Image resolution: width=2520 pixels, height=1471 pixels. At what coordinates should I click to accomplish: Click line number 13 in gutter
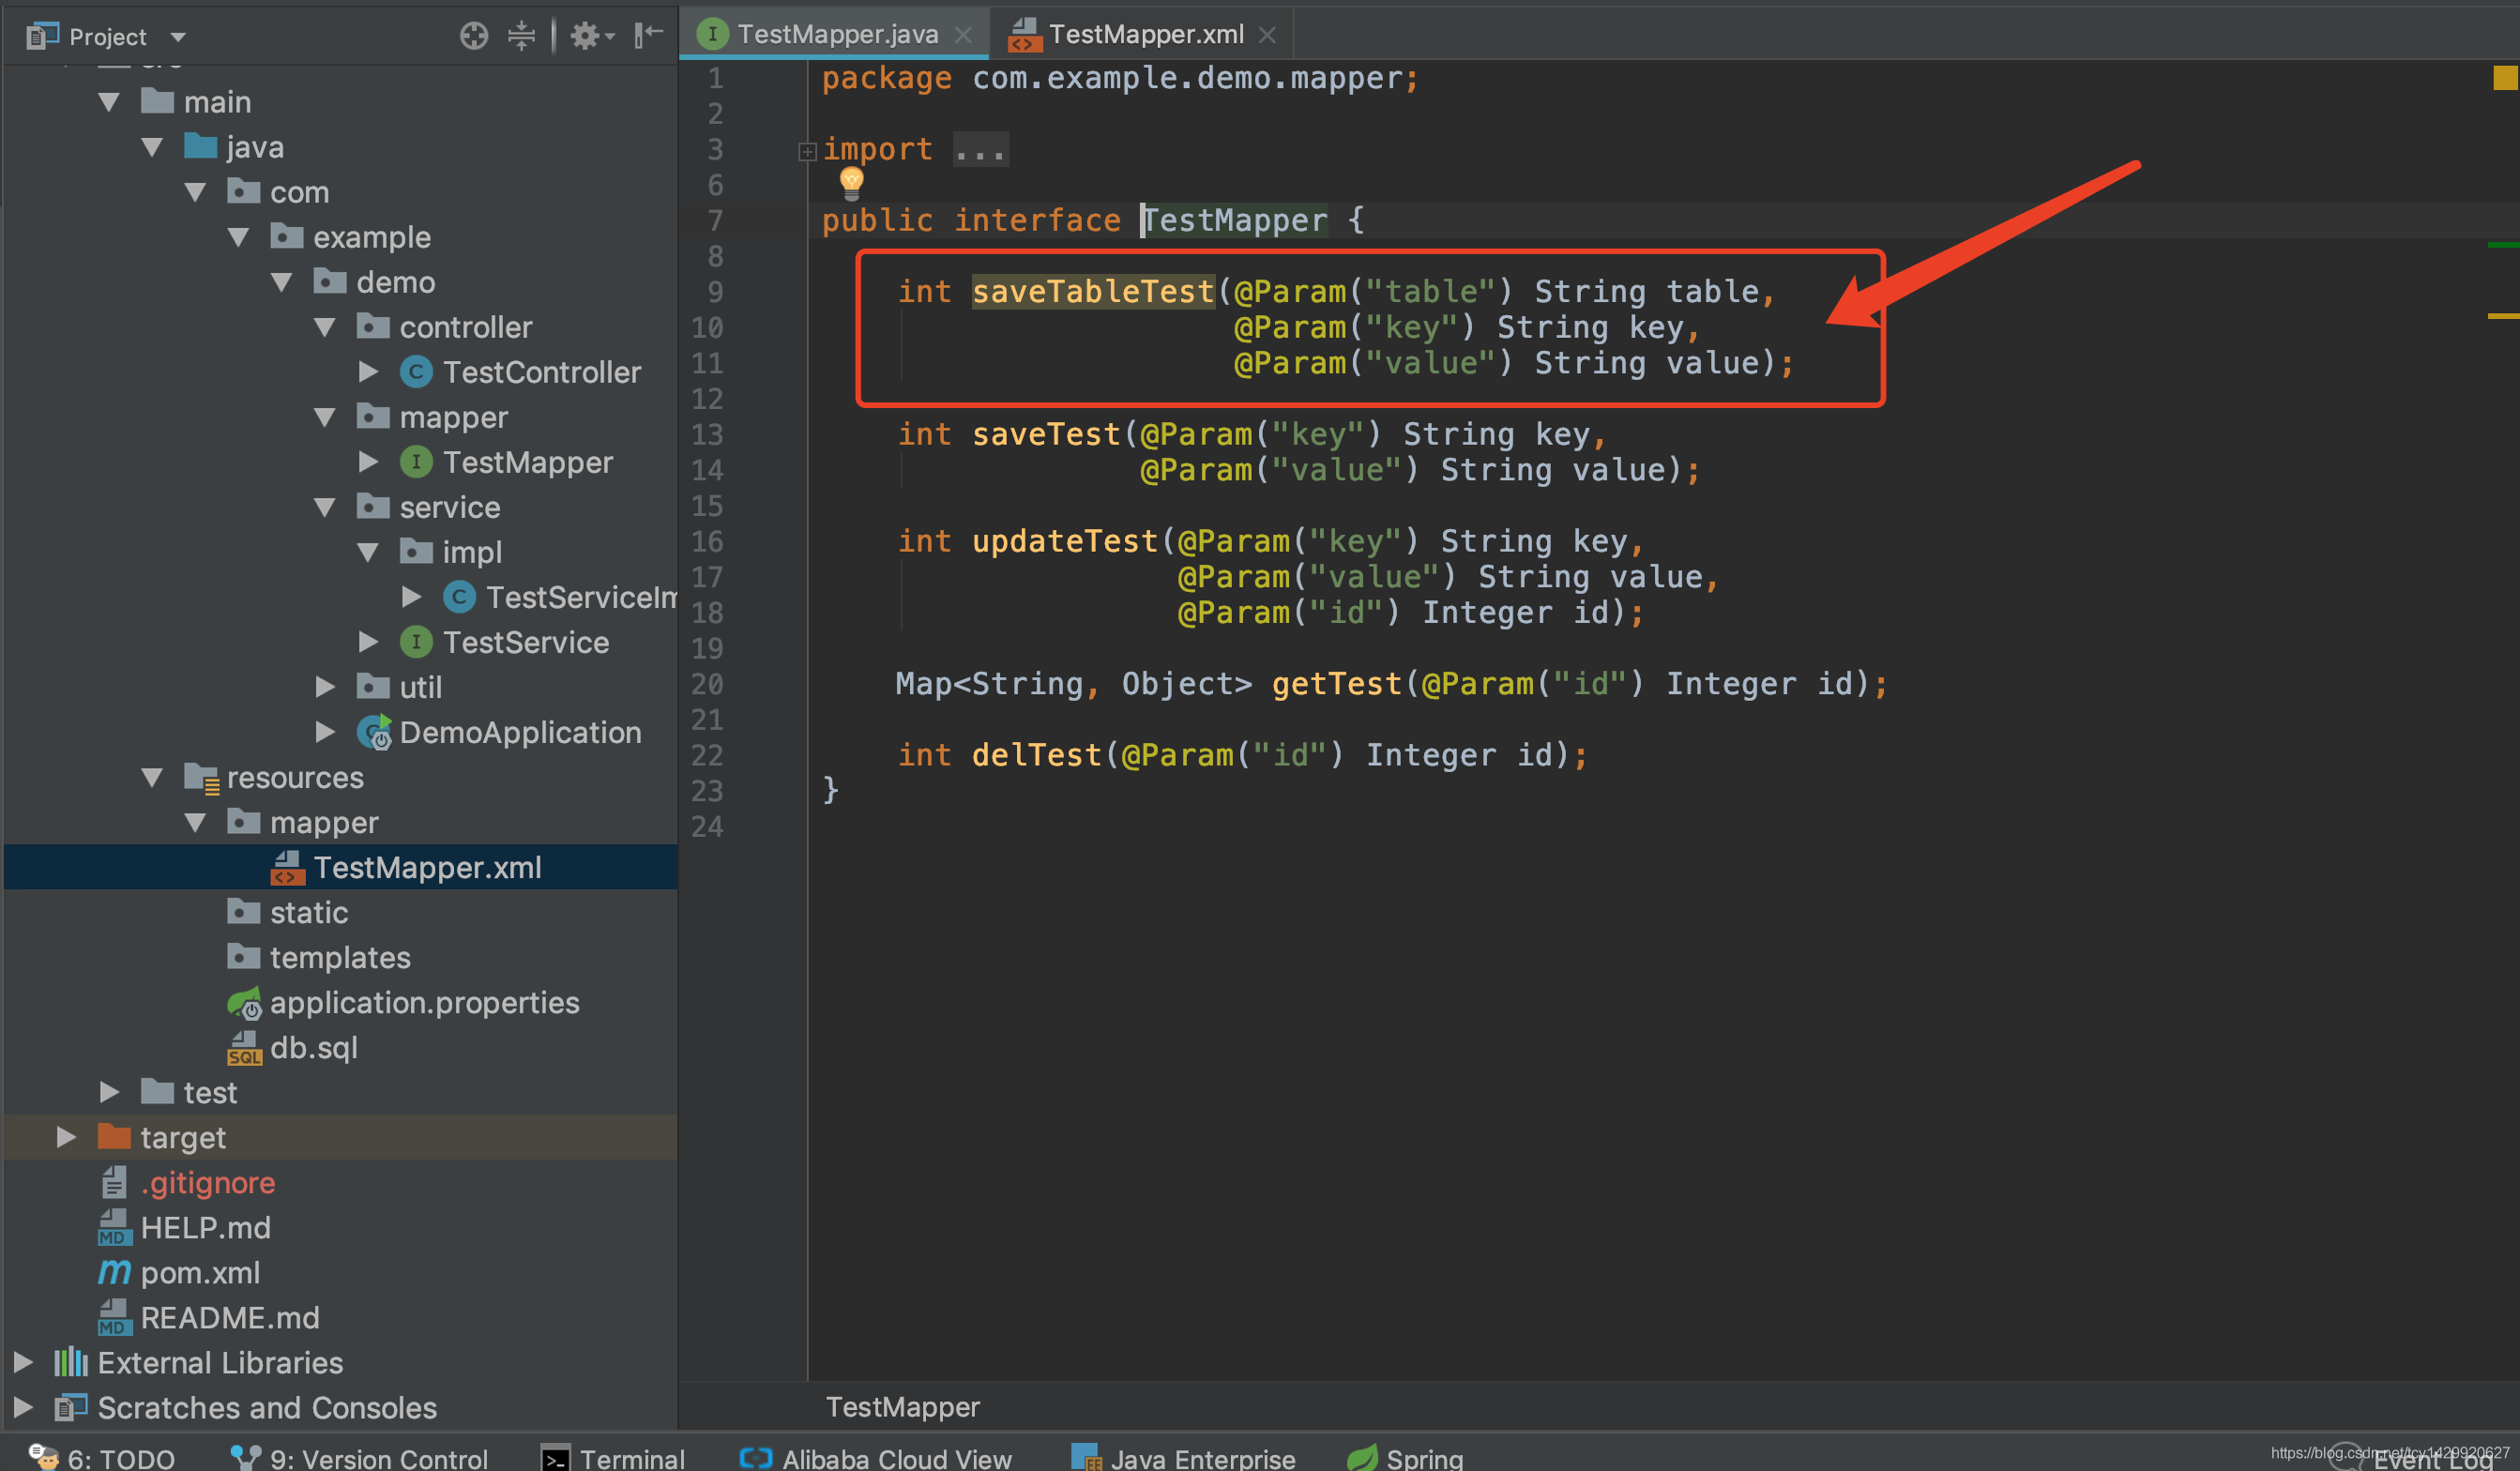[x=707, y=434]
